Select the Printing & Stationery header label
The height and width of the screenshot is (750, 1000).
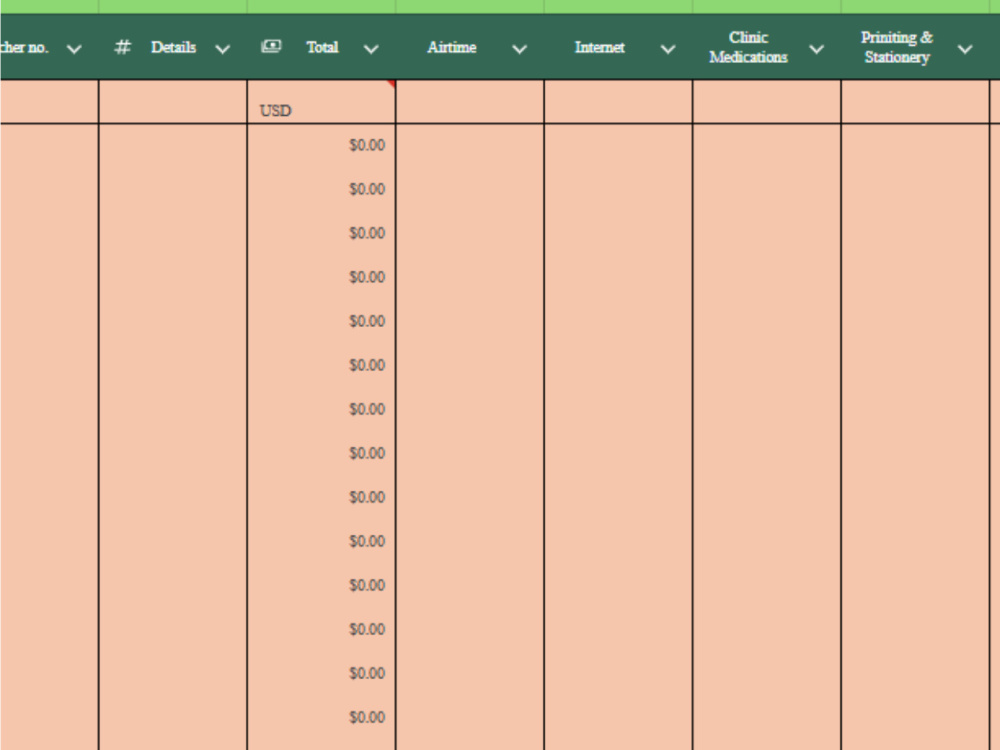click(897, 47)
